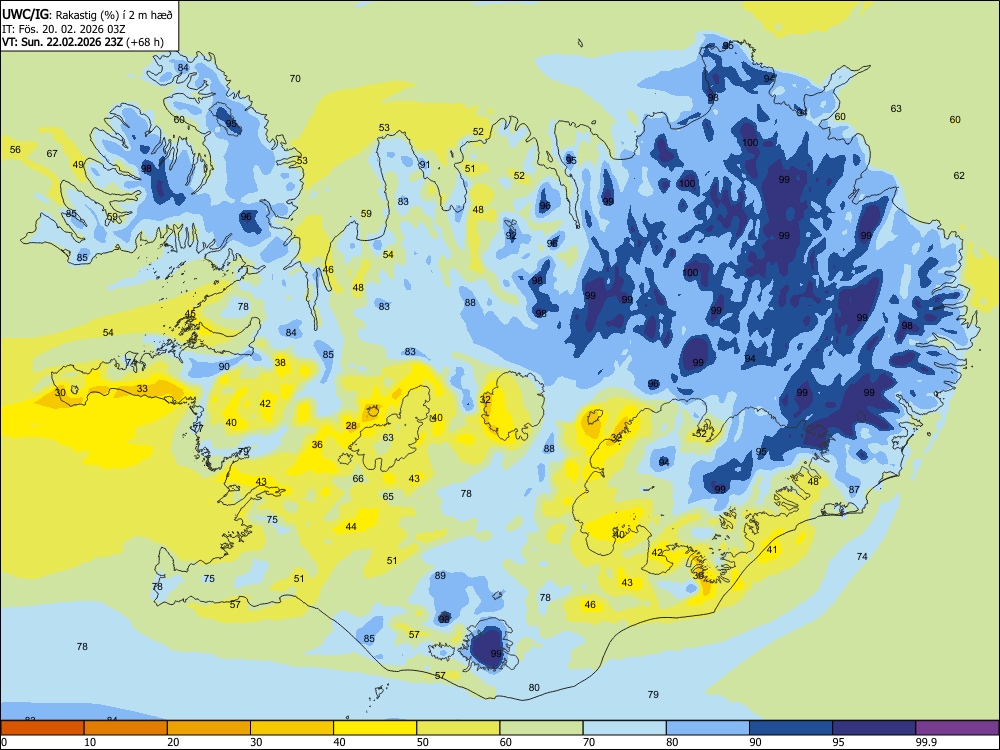Click the dark orange 0–10 legend swatch

(x=42, y=728)
